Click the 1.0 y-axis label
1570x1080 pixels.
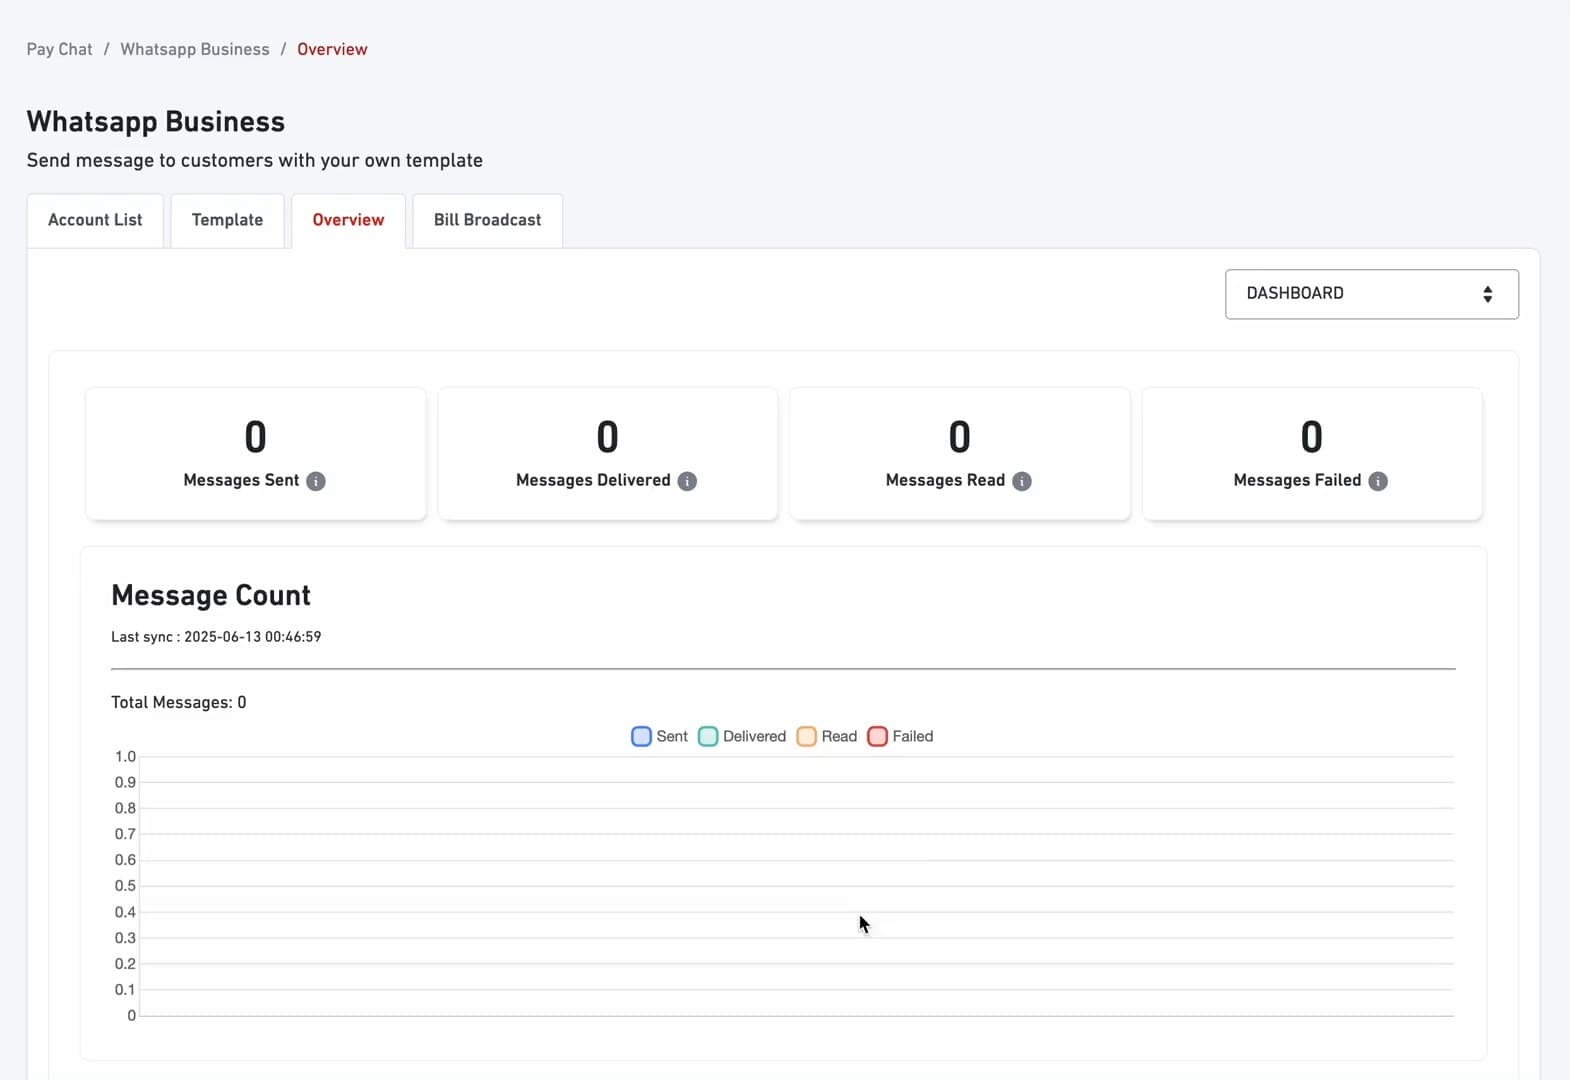click(125, 756)
